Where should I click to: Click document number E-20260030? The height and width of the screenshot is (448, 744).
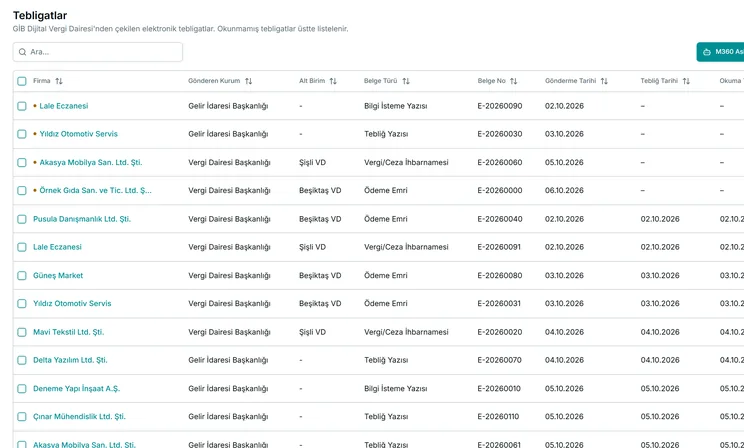click(500, 134)
